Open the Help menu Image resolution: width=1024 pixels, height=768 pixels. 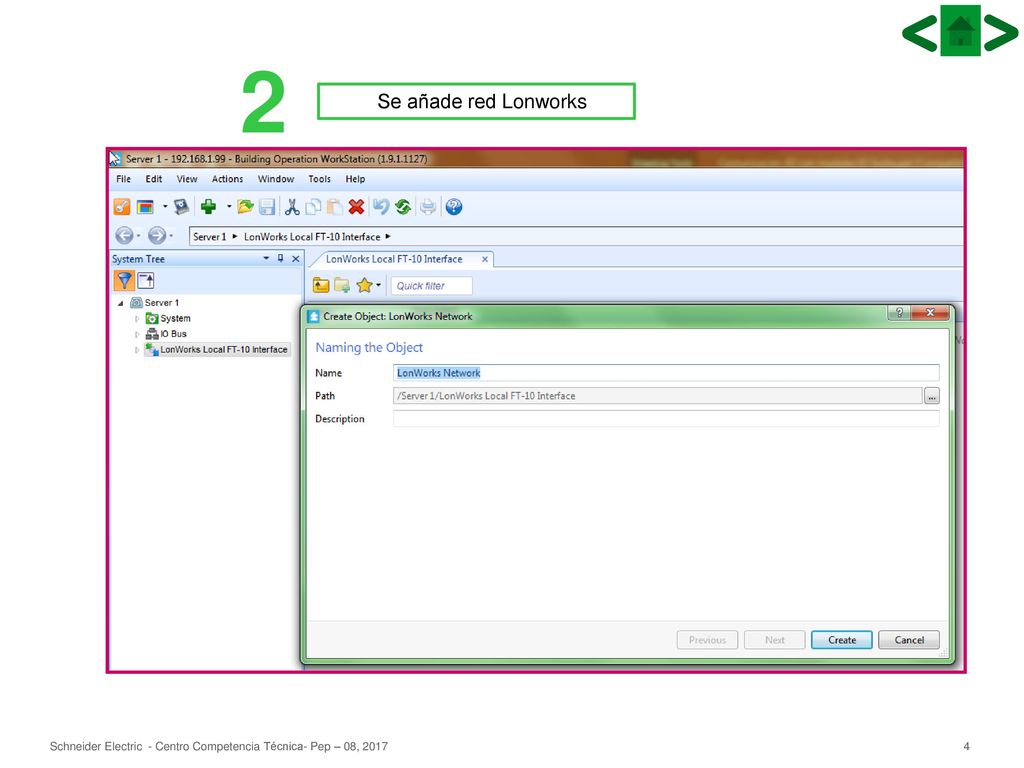(x=355, y=179)
